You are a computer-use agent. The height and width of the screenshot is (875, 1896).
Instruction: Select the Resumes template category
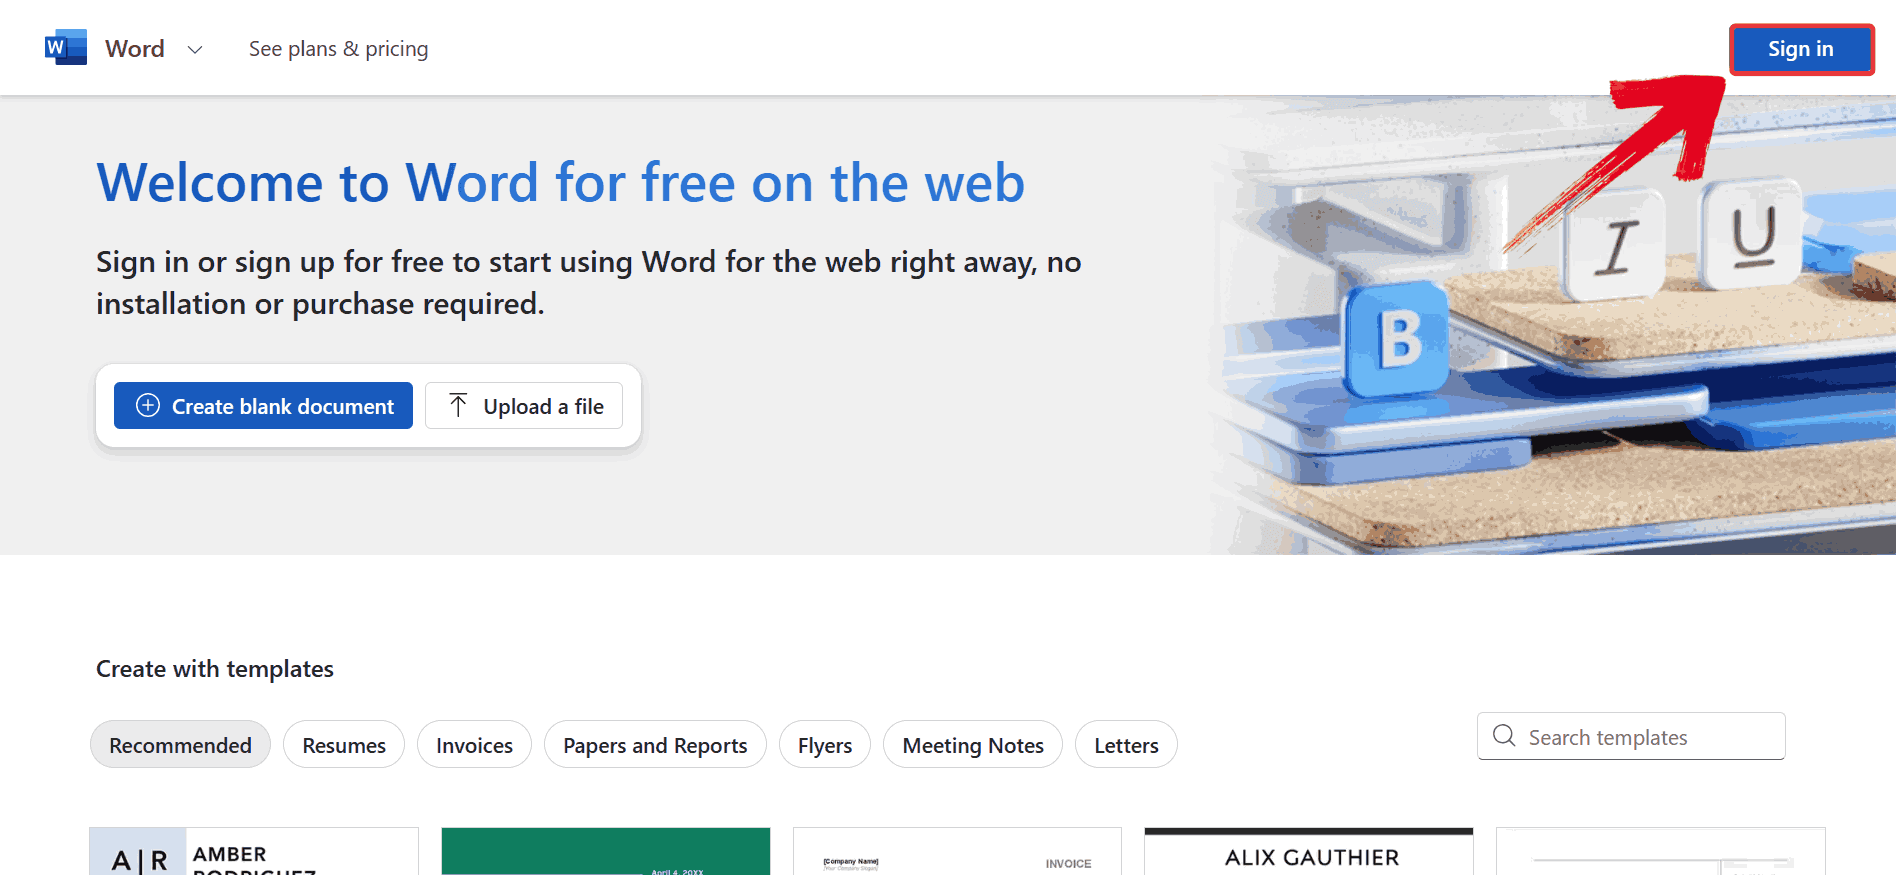click(344, 745)
